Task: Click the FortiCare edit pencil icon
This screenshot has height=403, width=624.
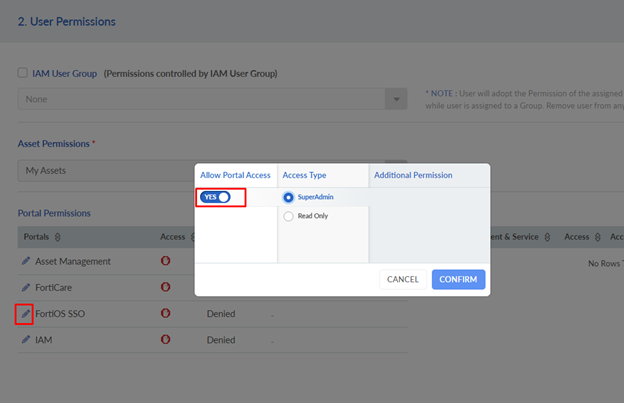Action: 26,288
